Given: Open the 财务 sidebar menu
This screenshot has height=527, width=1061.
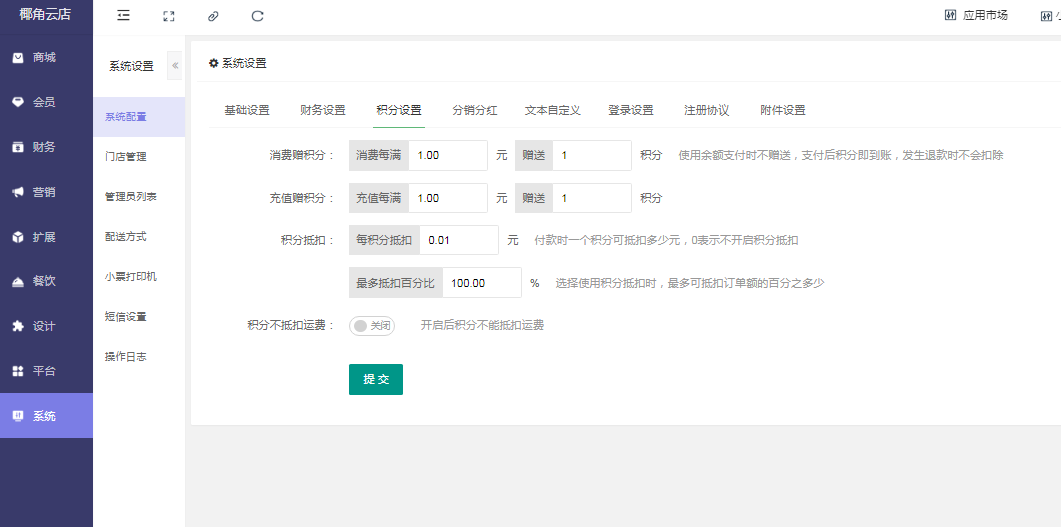Looking at the screenshot, I should click(46, 147).
